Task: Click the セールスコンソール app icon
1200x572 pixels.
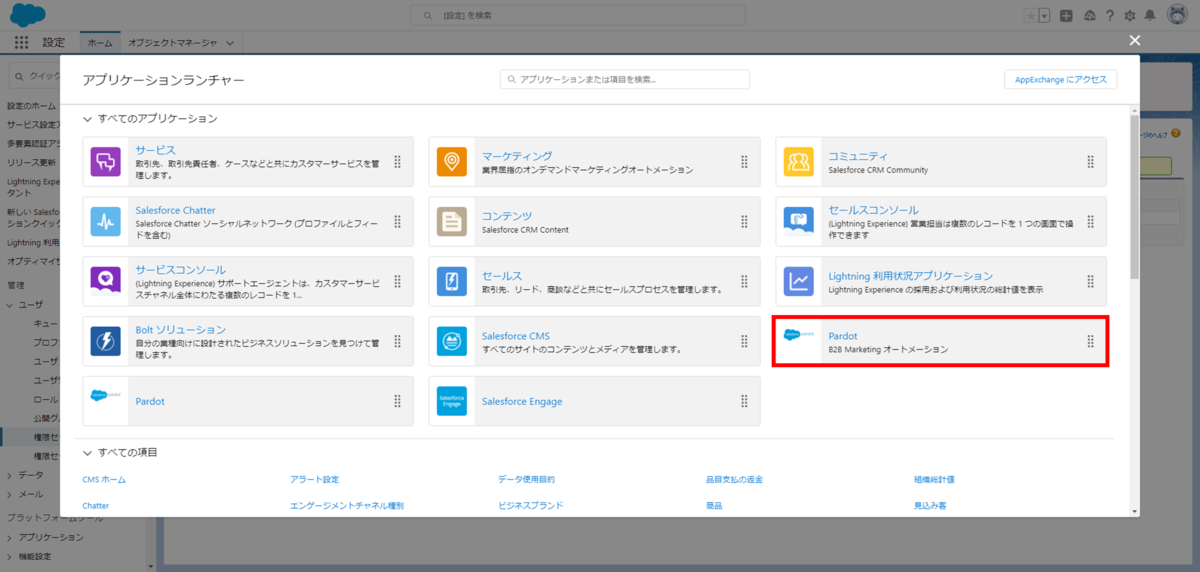Action: tap(799, 221)
